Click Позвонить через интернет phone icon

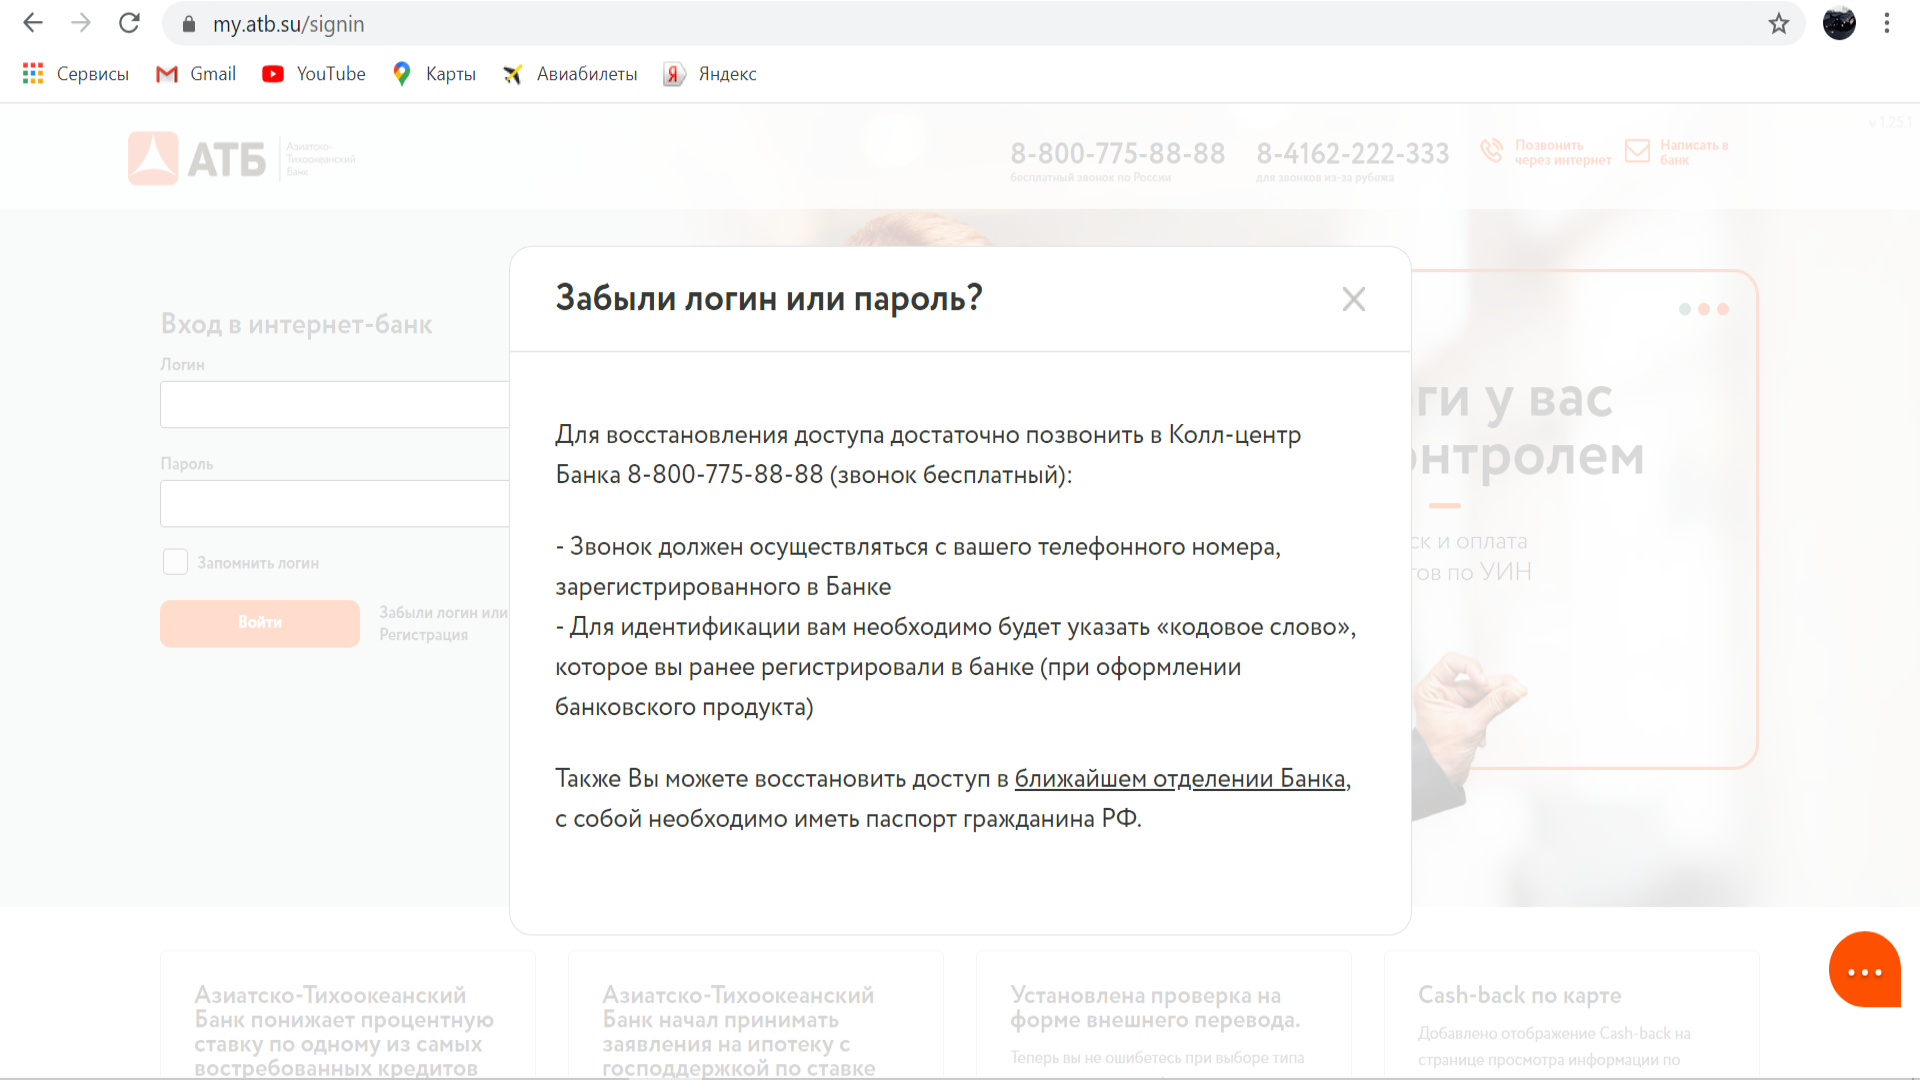coord(1491,151)
